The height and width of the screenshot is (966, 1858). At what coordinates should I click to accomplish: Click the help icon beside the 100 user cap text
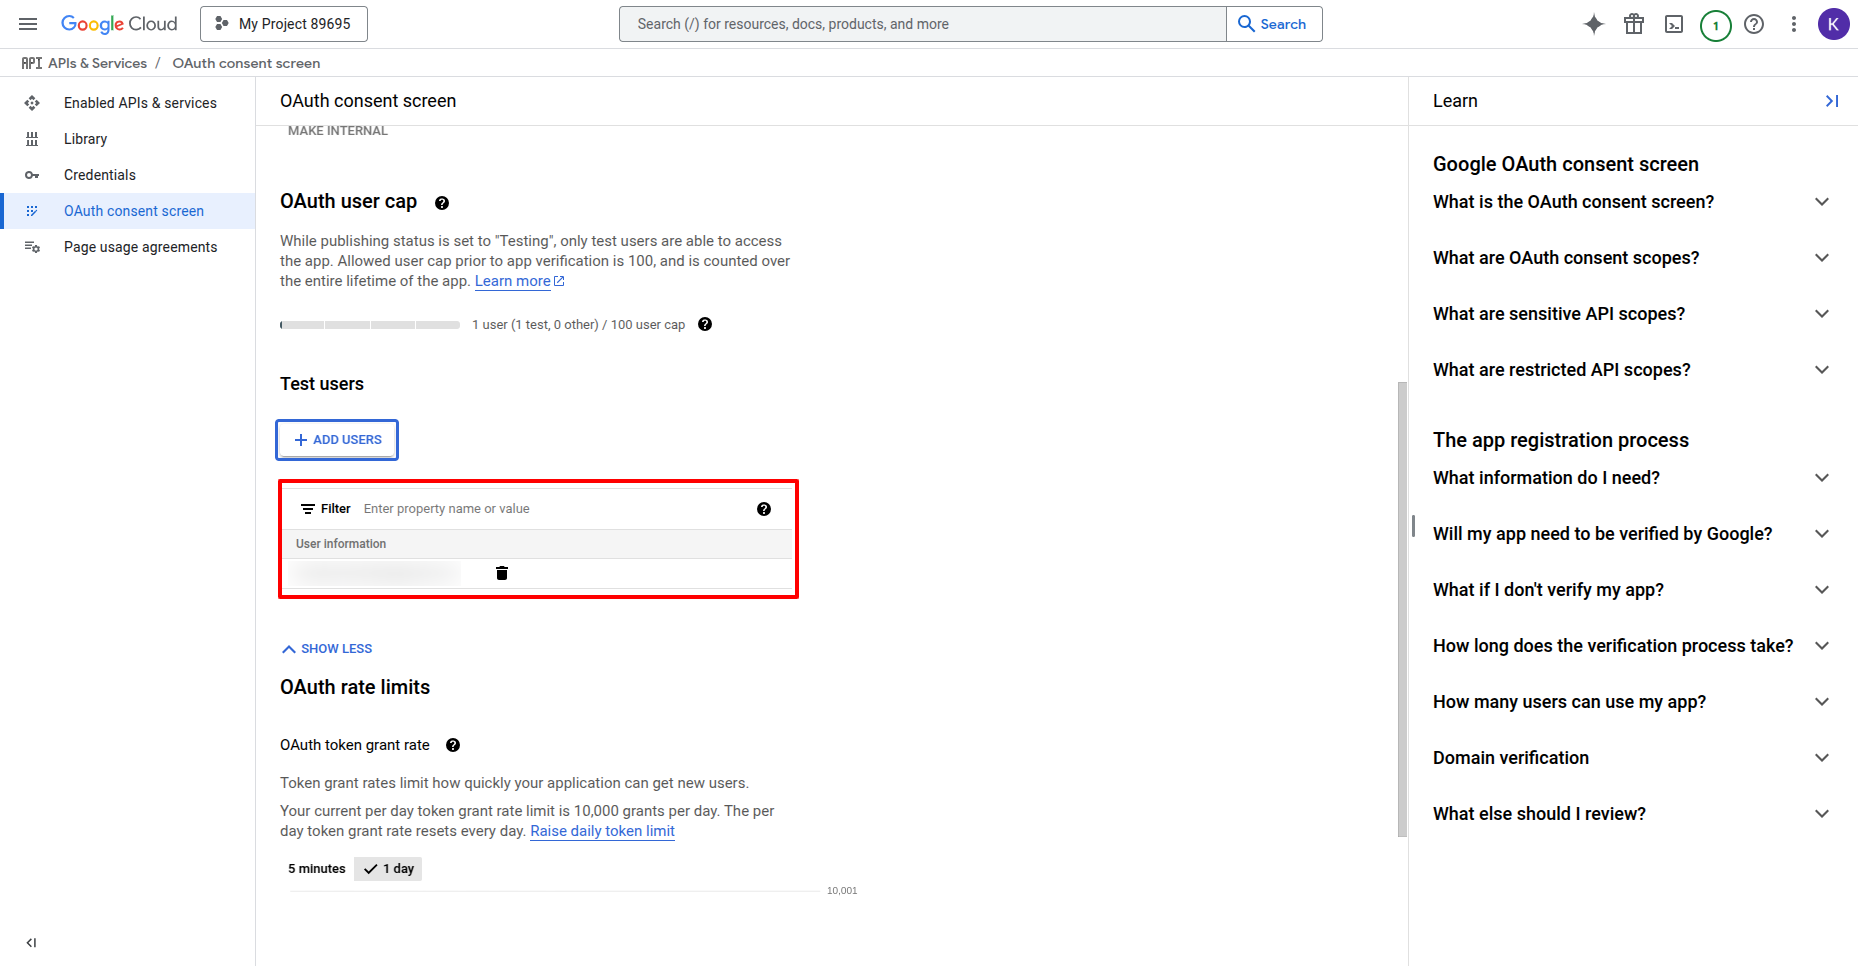[705, 324]
